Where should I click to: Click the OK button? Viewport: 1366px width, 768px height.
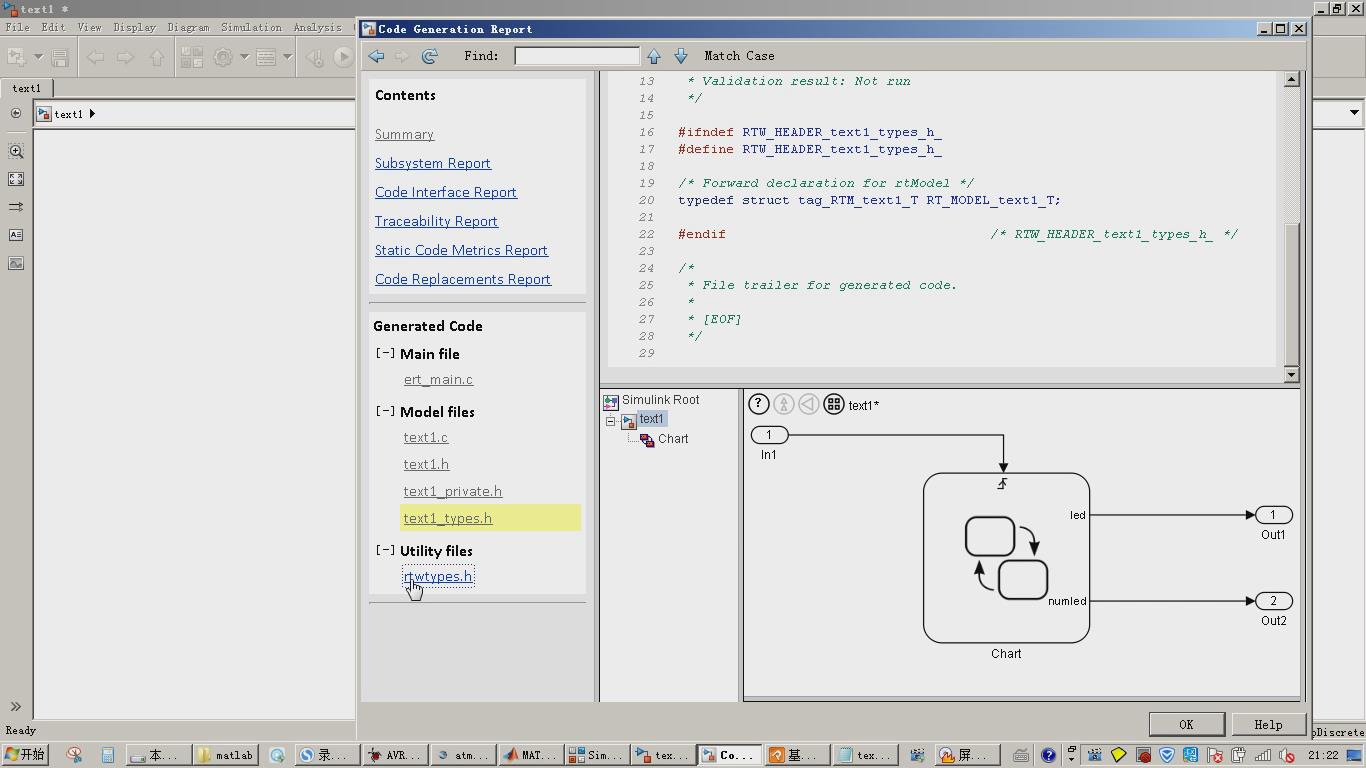click(x=1186, y=724)
